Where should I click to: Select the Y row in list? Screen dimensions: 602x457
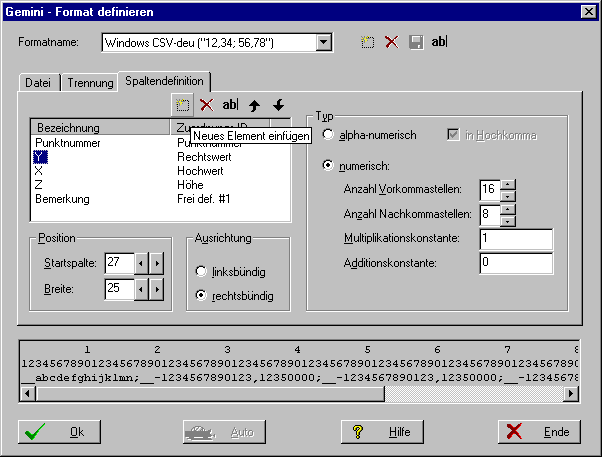[160, 157]
